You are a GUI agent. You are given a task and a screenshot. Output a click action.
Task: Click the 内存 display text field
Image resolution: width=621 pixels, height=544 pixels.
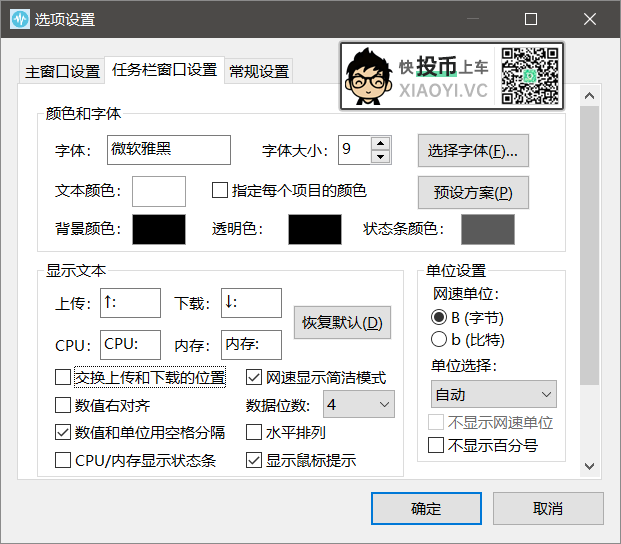point(251,345)
